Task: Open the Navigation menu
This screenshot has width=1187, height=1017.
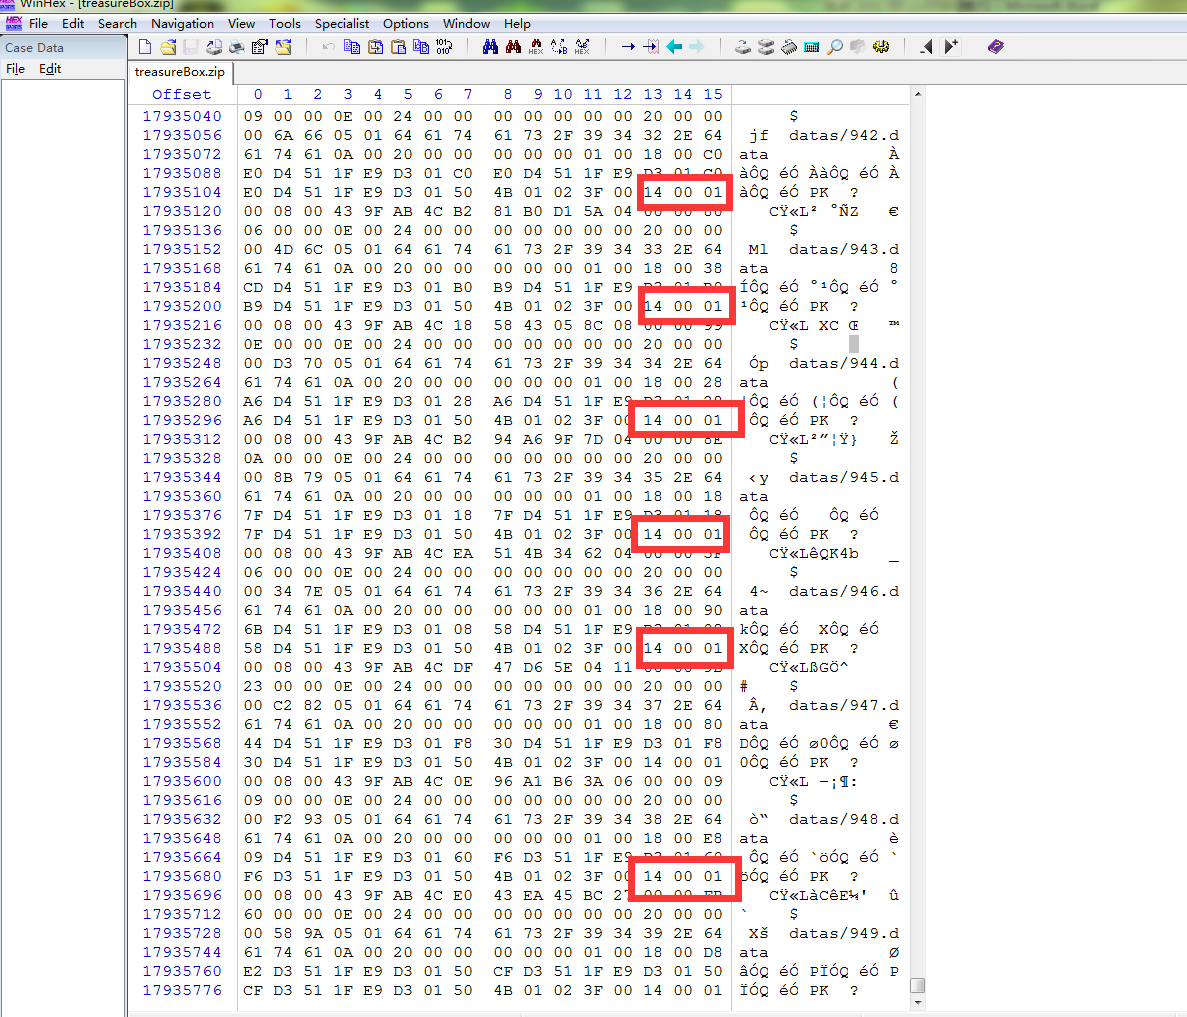Action: [182, 23]
